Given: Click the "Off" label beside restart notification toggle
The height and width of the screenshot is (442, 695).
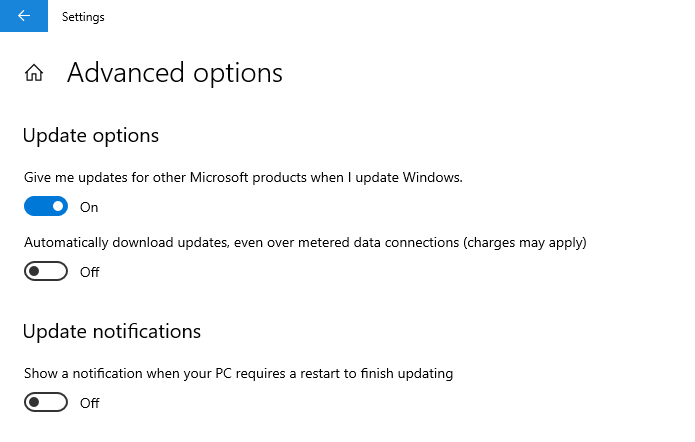Looking at the screenshot, I should click(x=90, y=403).
